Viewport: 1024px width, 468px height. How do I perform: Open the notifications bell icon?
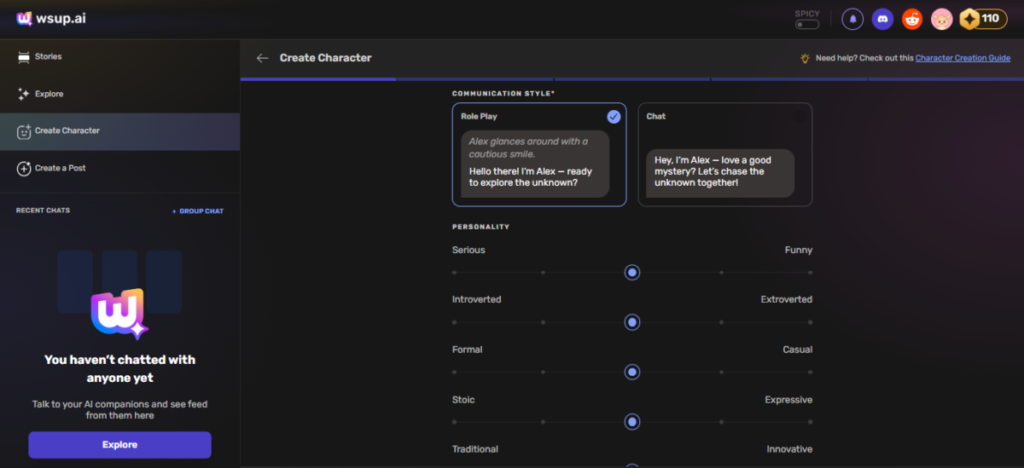[853, 19]
